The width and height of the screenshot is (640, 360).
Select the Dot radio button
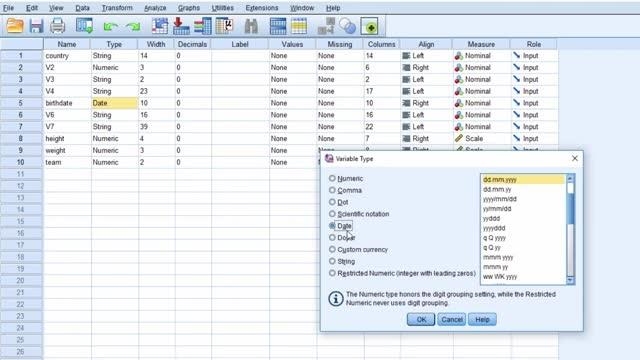(x=332, y=202)
